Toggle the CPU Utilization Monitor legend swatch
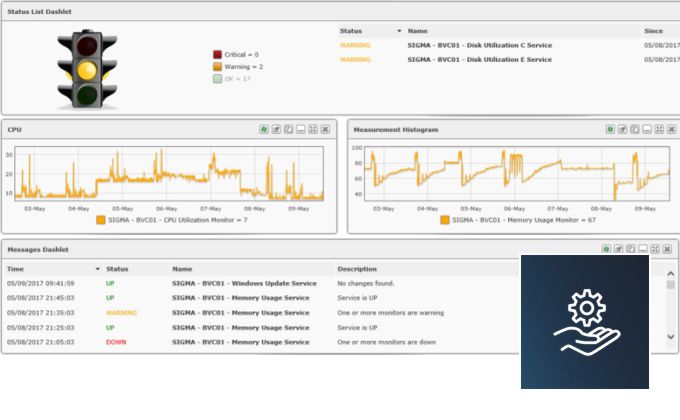Screen dimensions: 680x420 tap(101, 220)
